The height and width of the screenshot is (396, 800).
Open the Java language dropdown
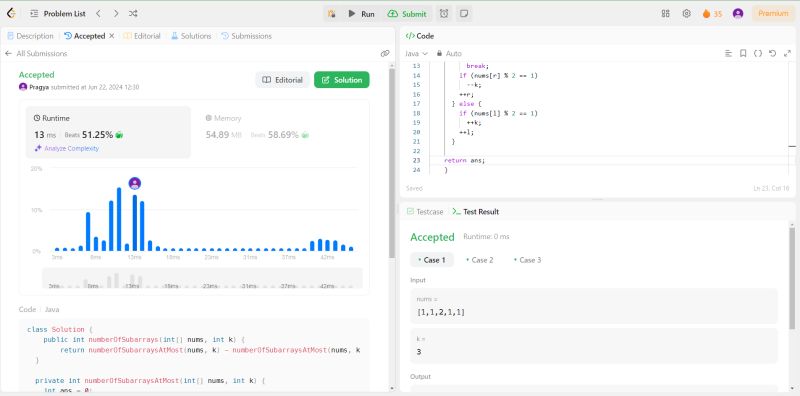pos(416,54)
